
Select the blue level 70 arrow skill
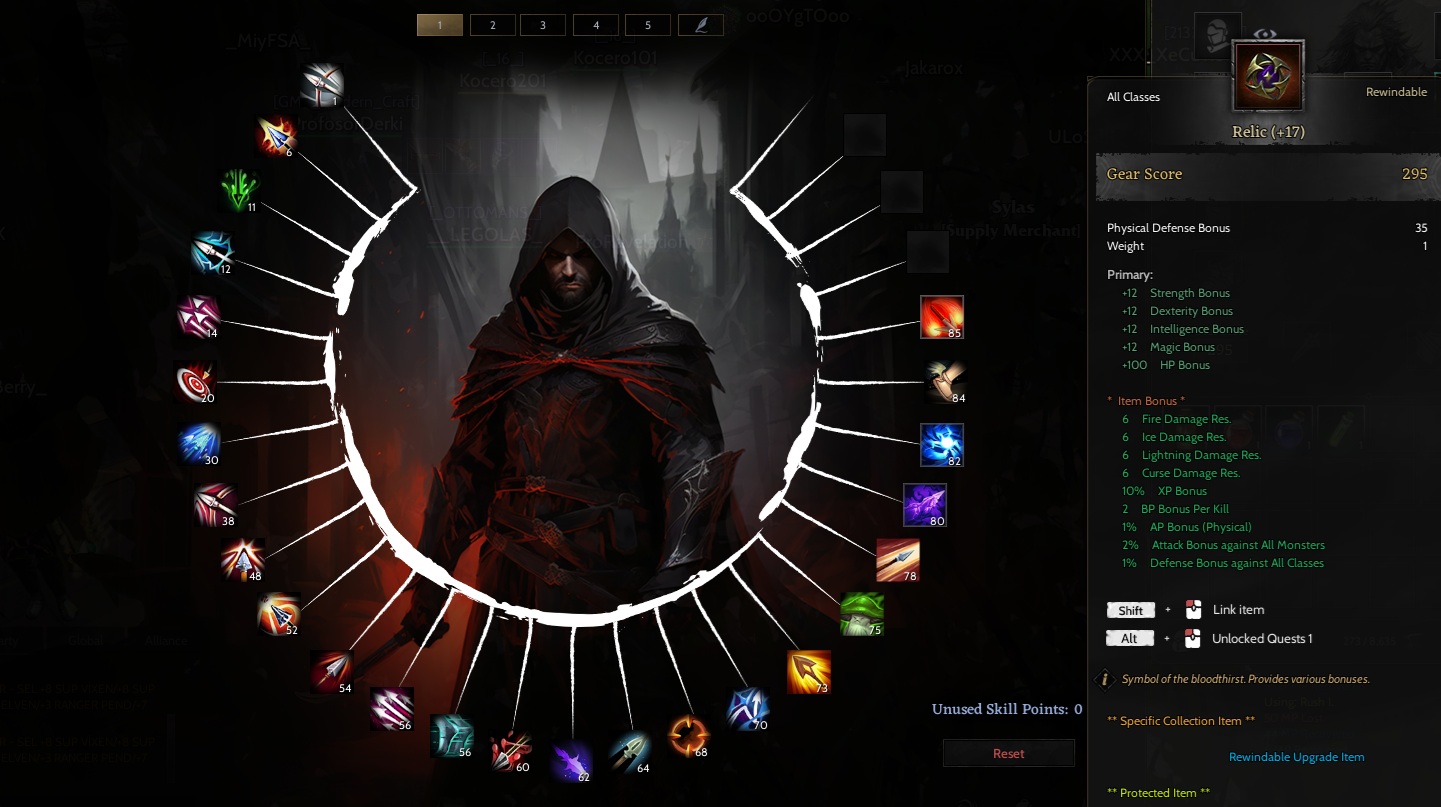[x=748, y=708]
